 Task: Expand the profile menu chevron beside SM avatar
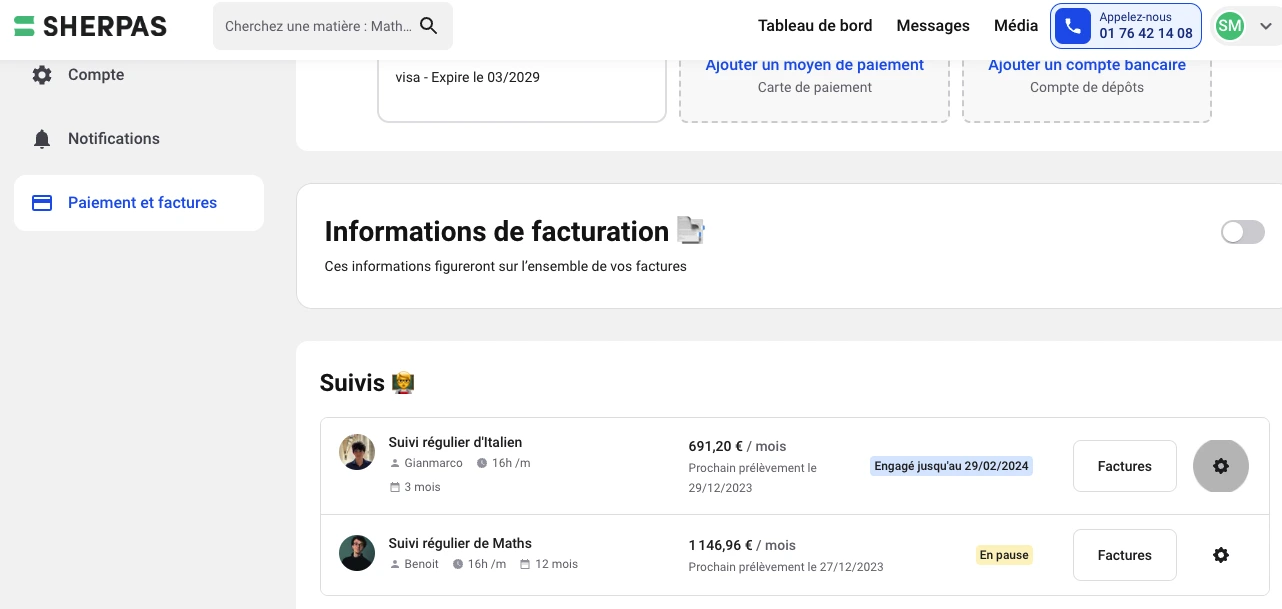(1266, 26)
